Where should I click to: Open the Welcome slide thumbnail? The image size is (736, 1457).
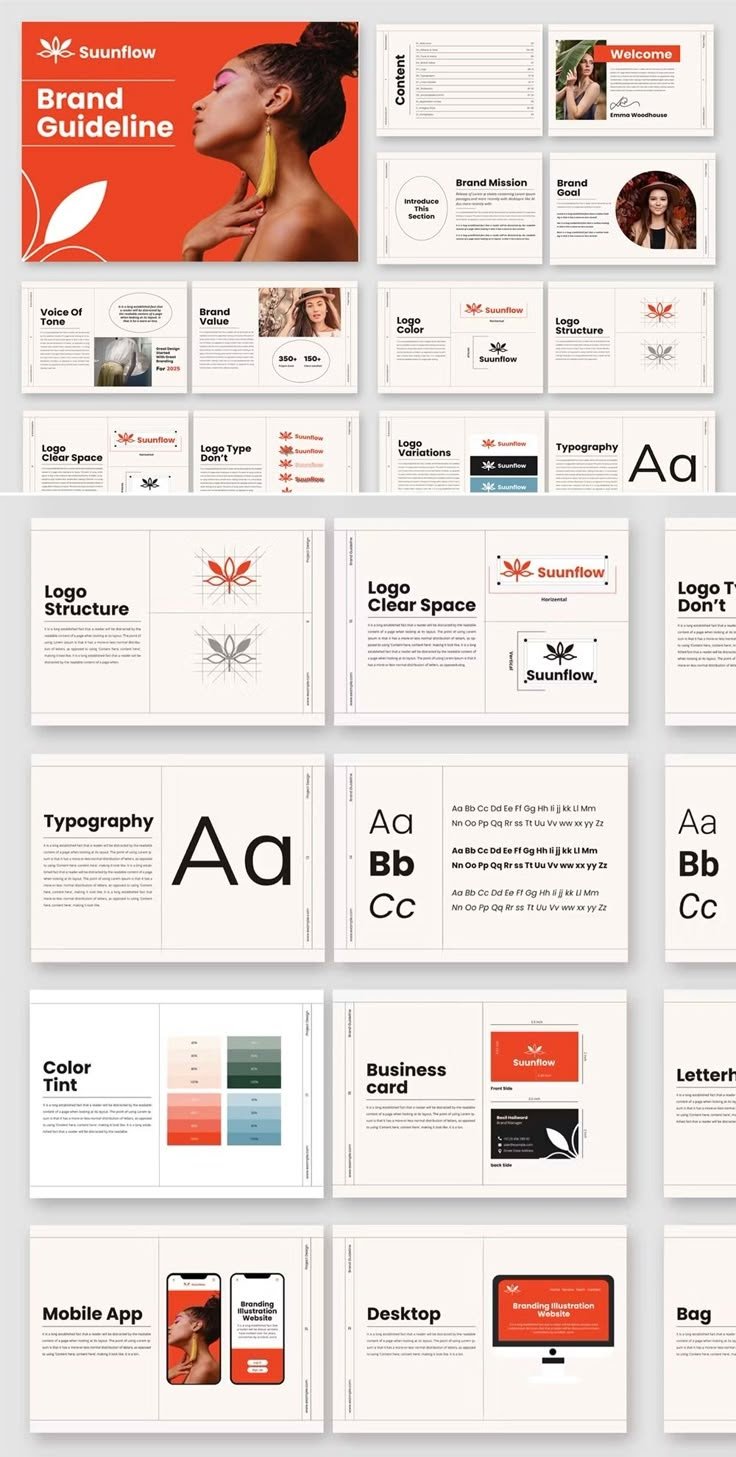click(x=631, y=80)
